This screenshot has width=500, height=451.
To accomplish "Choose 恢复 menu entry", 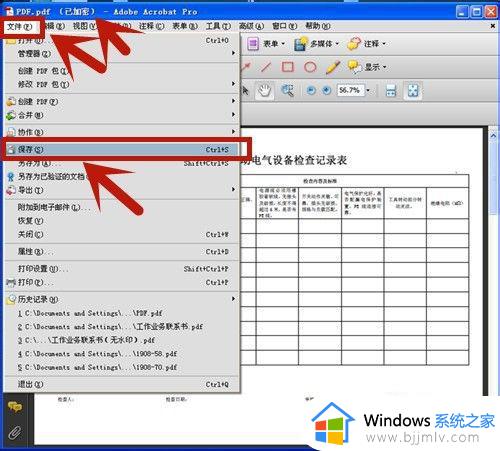I will (x=121, y=221).
